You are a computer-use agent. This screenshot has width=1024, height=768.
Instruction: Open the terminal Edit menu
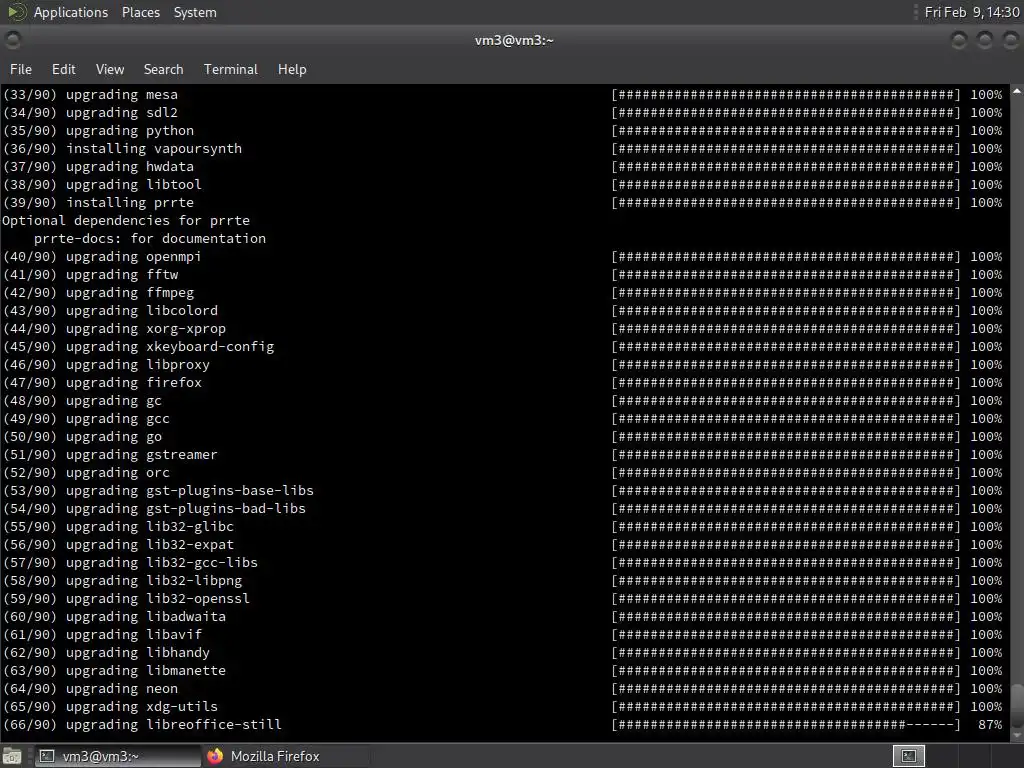pos(63,69)
